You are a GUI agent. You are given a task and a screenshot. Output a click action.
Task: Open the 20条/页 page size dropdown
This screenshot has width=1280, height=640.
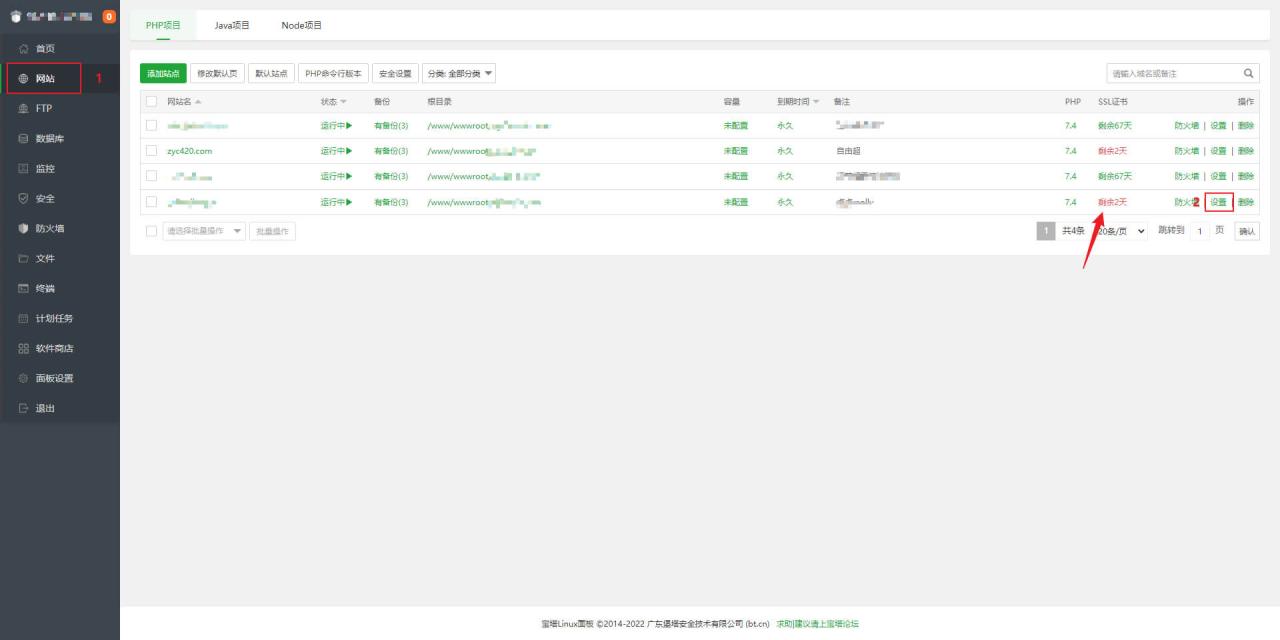(x=1121, y=231)
